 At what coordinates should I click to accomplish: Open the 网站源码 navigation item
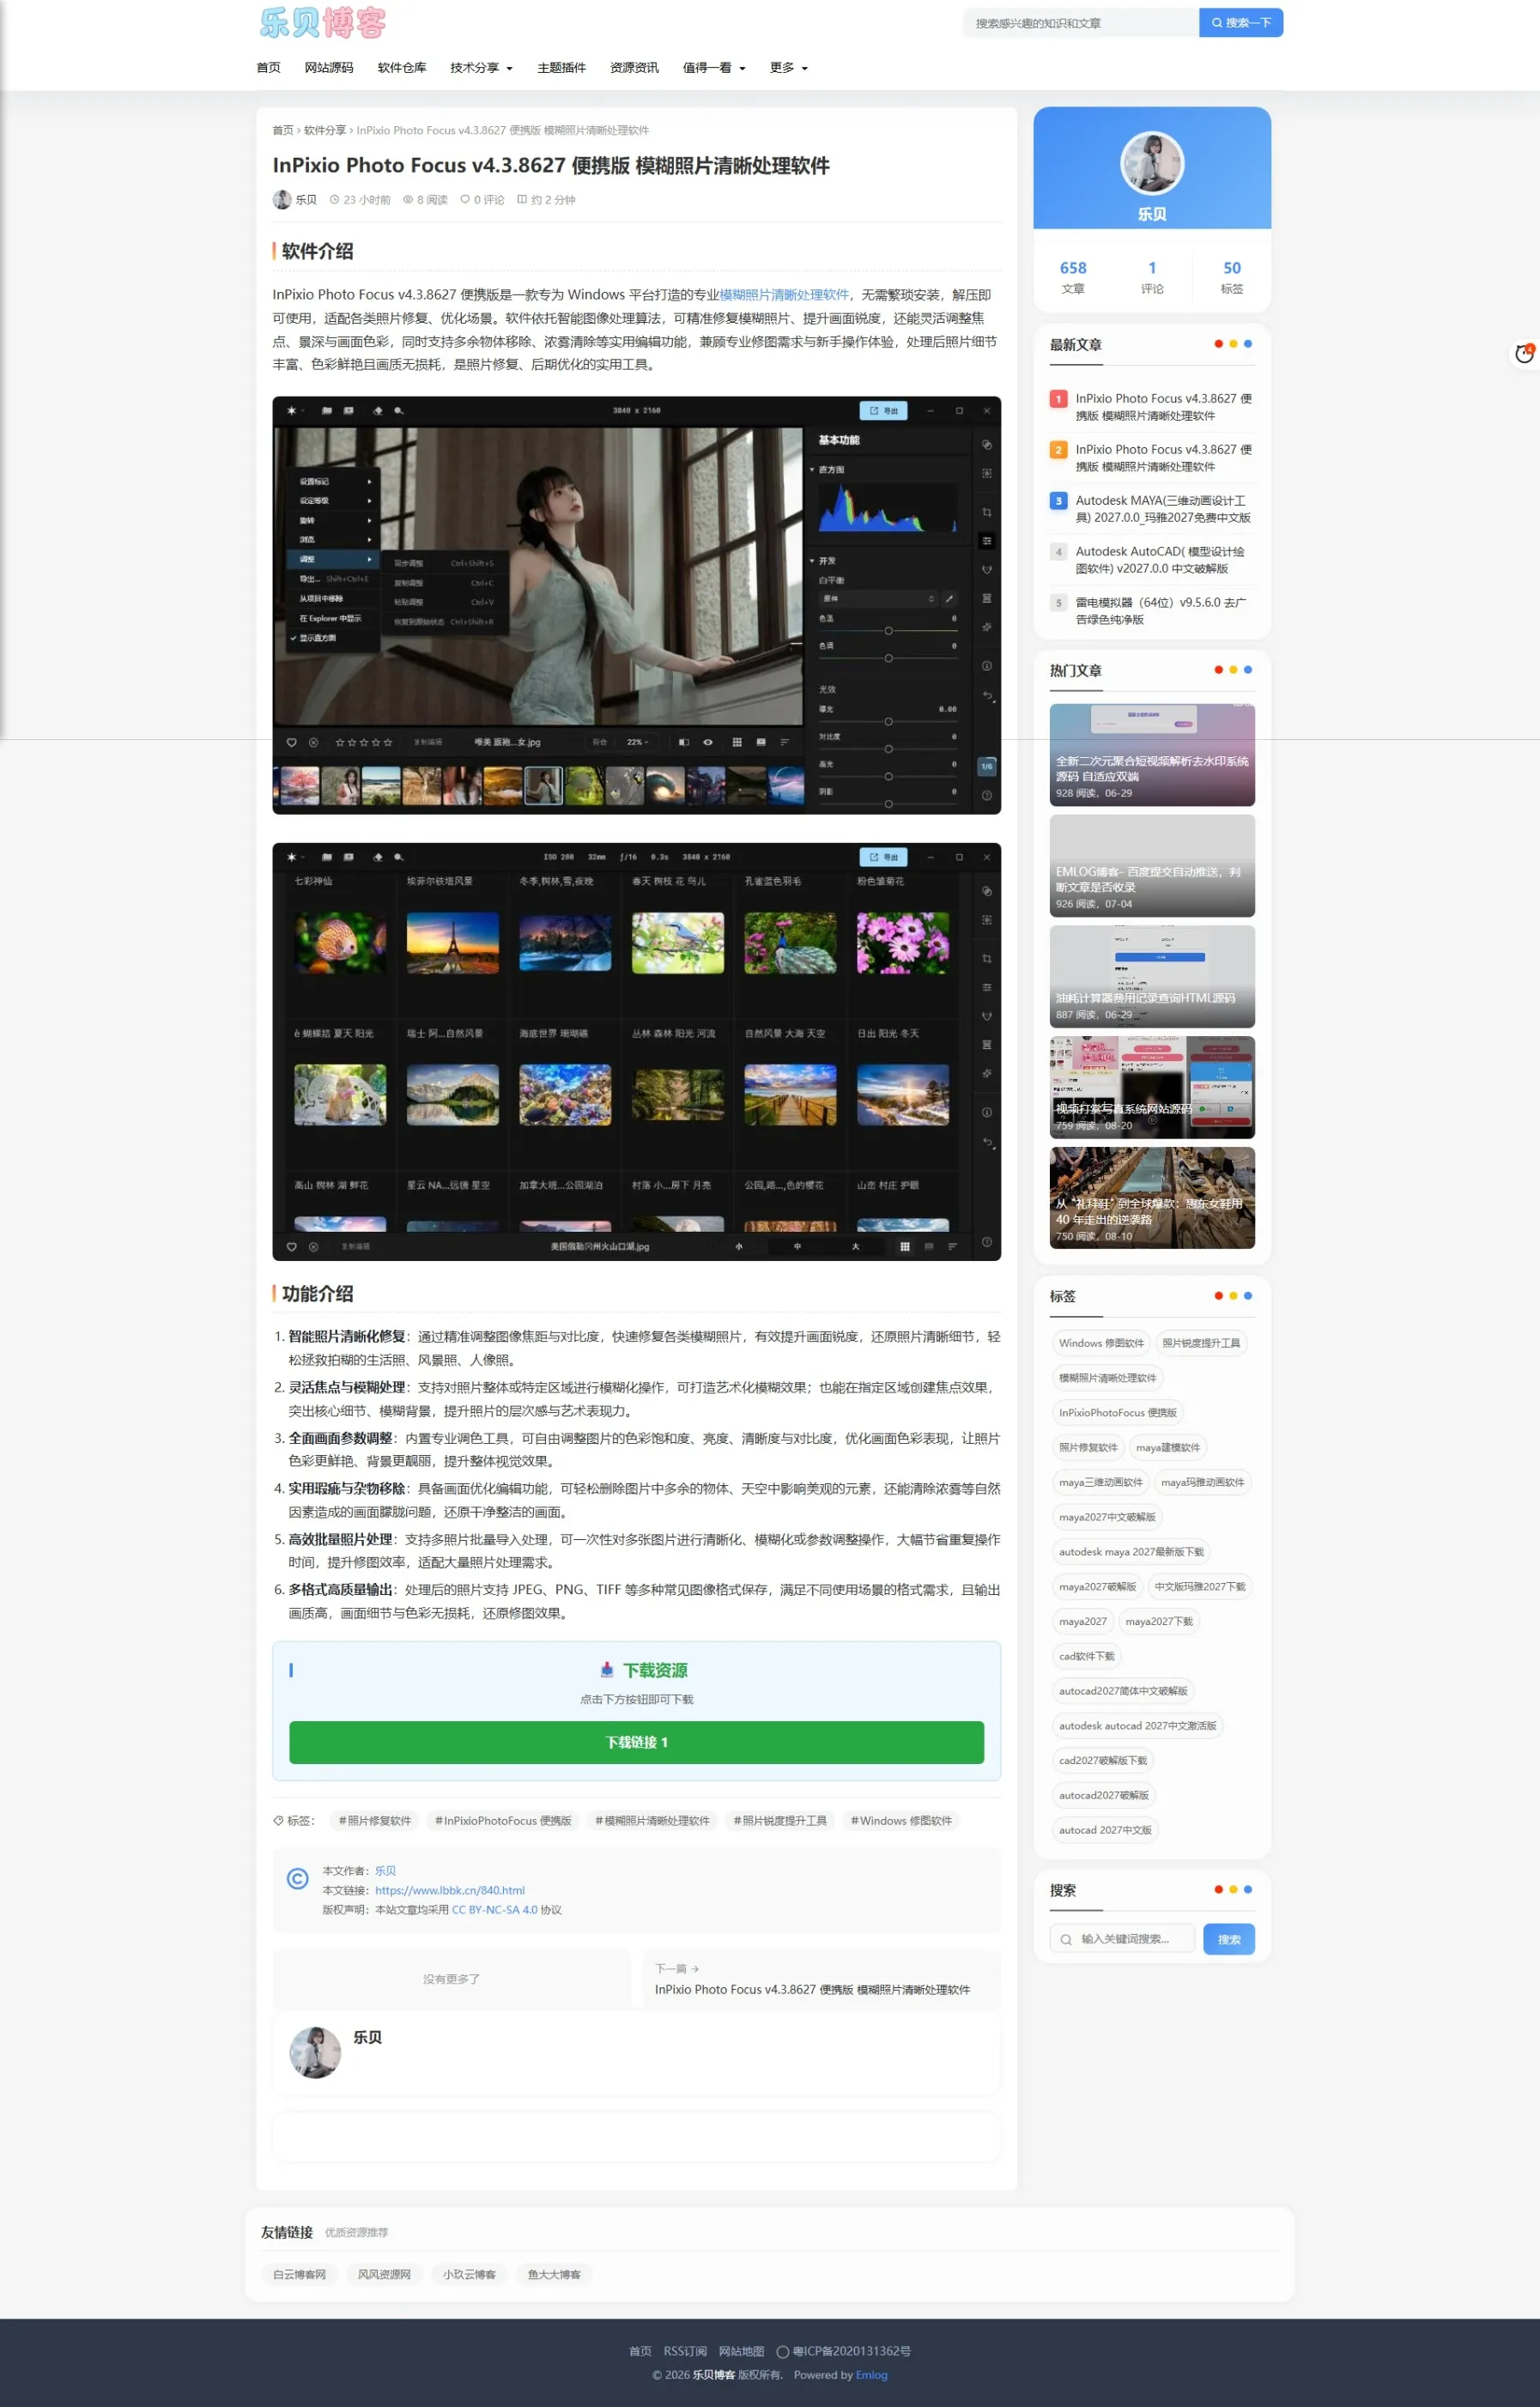[x=329, y=68]
